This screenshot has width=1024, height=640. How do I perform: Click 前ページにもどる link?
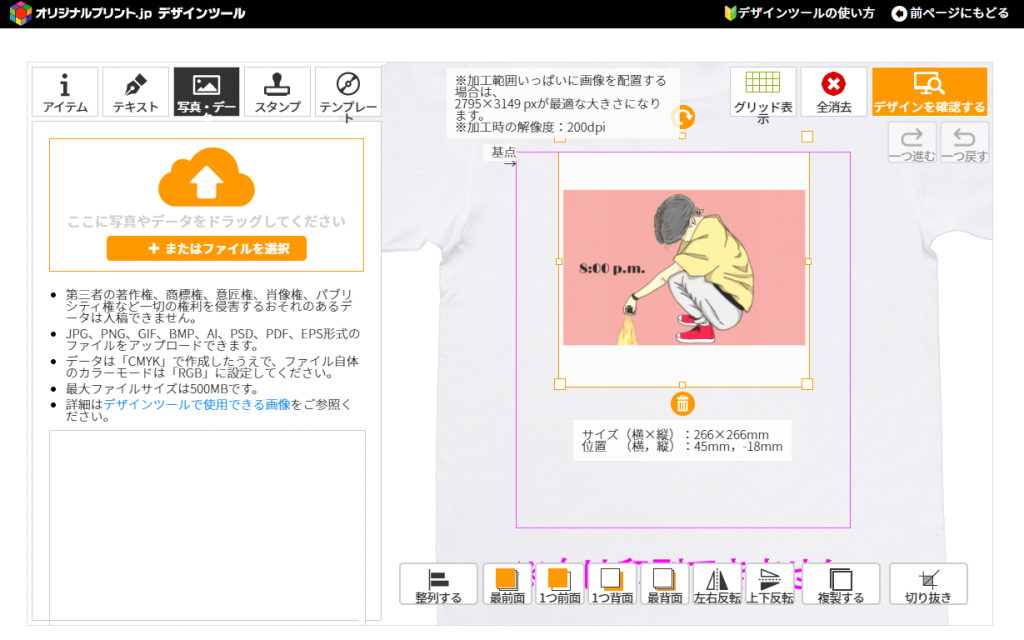[950, 13]
